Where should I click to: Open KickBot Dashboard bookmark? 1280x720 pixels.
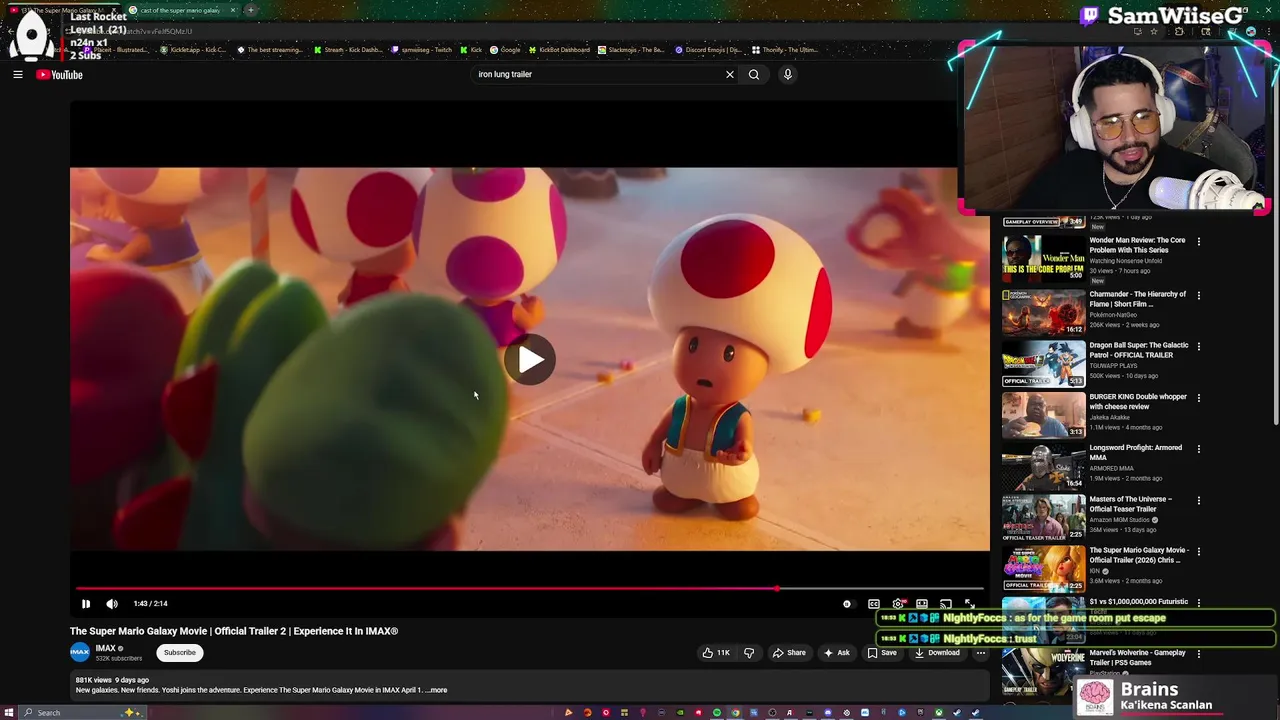tap(559, 50)
